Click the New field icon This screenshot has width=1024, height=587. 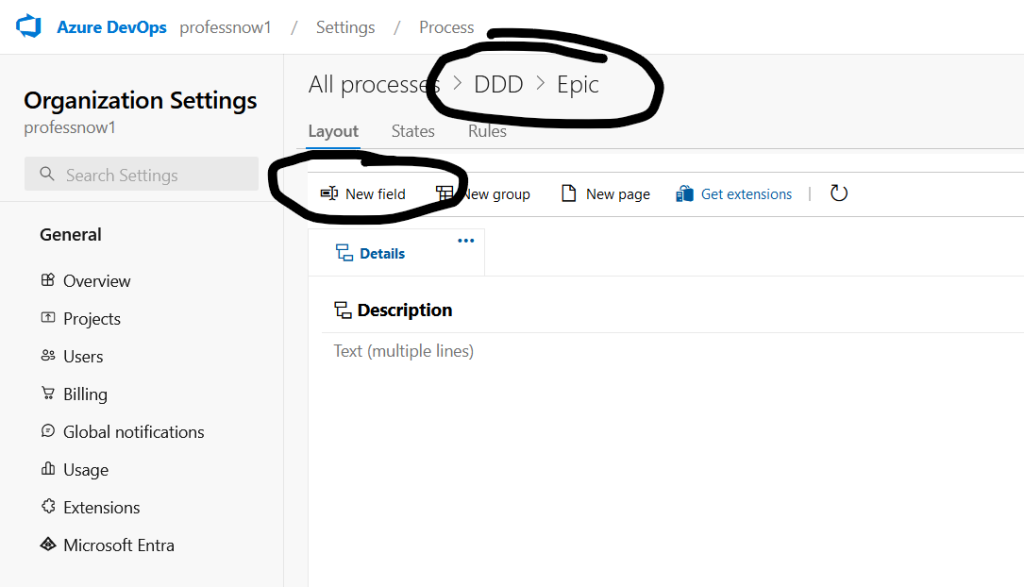329,194
